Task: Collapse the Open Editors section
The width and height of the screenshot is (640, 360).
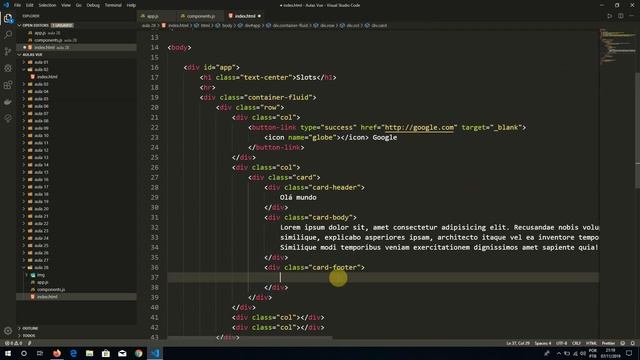Action: [19, 25]
